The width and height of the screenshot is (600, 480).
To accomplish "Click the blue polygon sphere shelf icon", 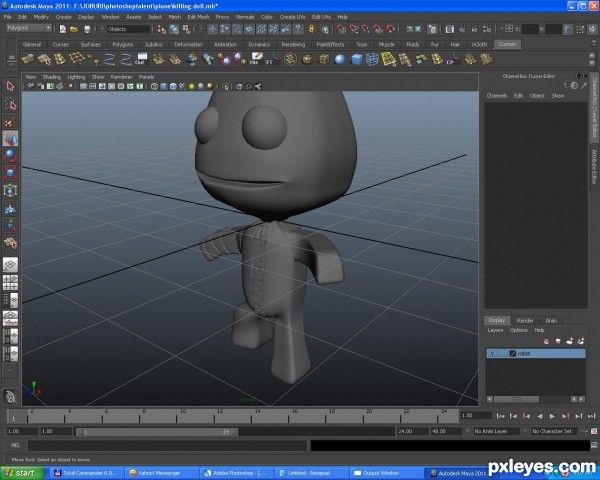I will click(x=340, y=59).
